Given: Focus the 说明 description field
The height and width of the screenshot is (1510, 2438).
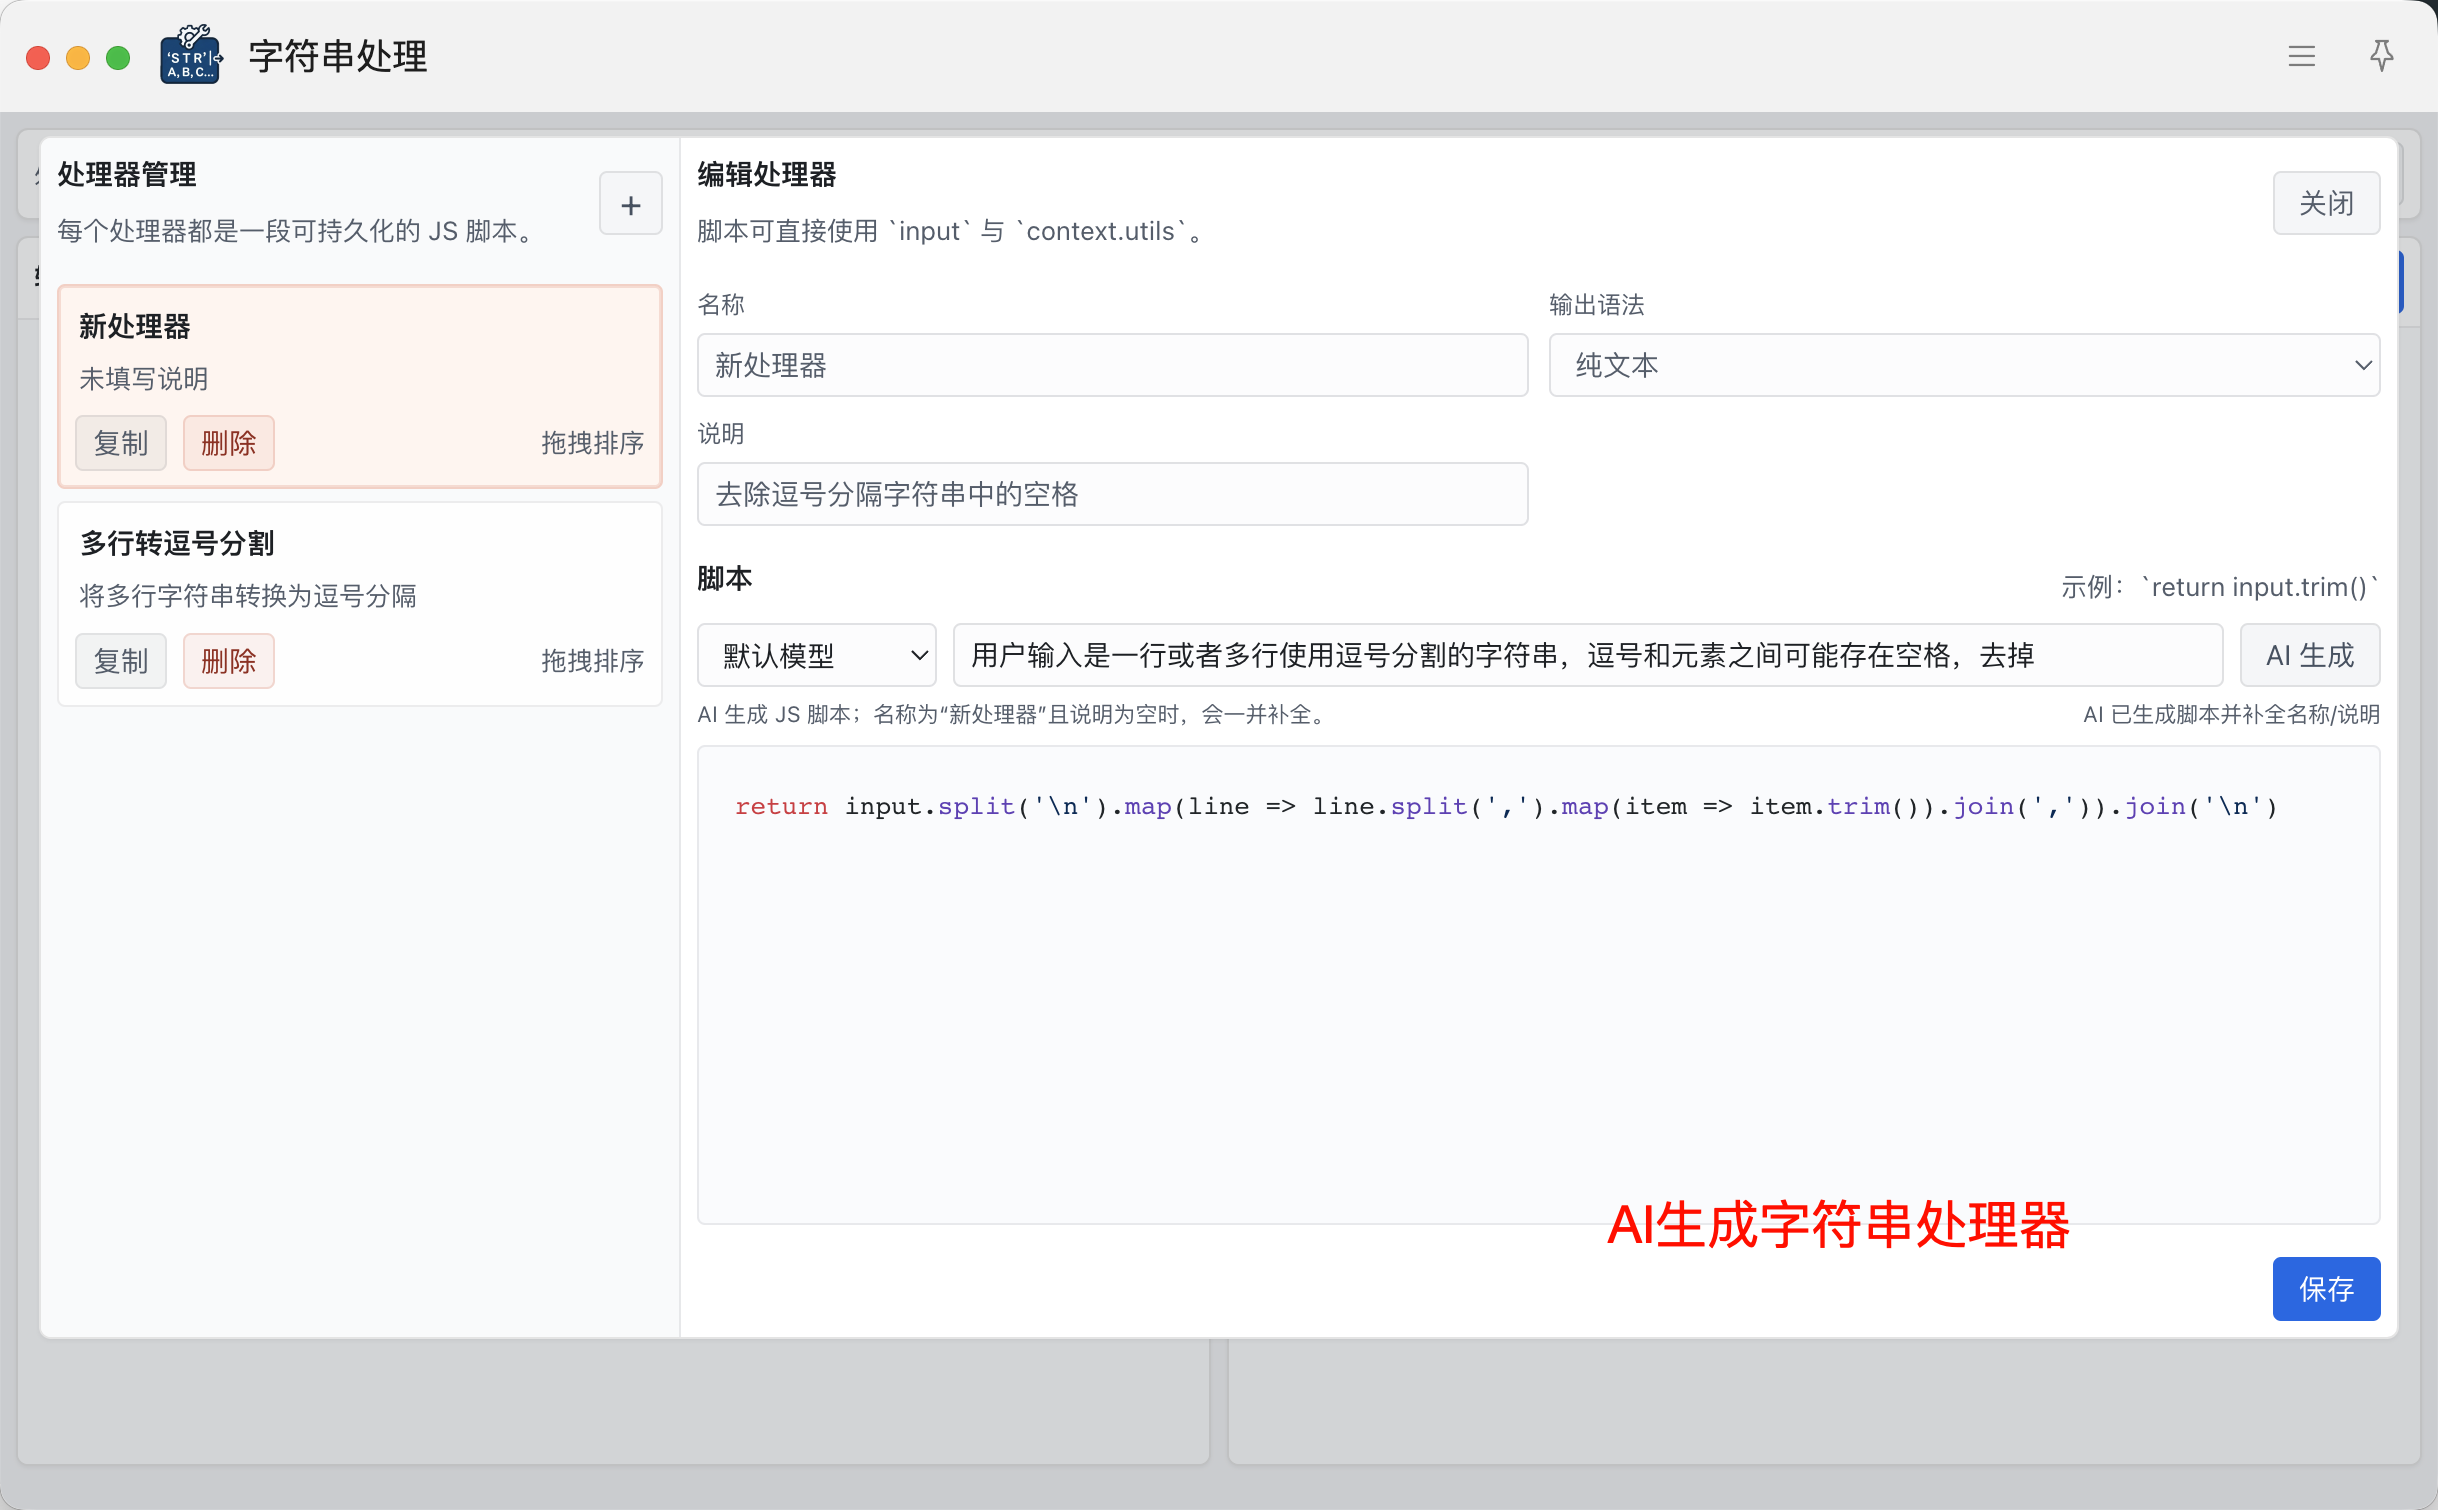Looking at the screenshot, I should [x=1111, y=494].
